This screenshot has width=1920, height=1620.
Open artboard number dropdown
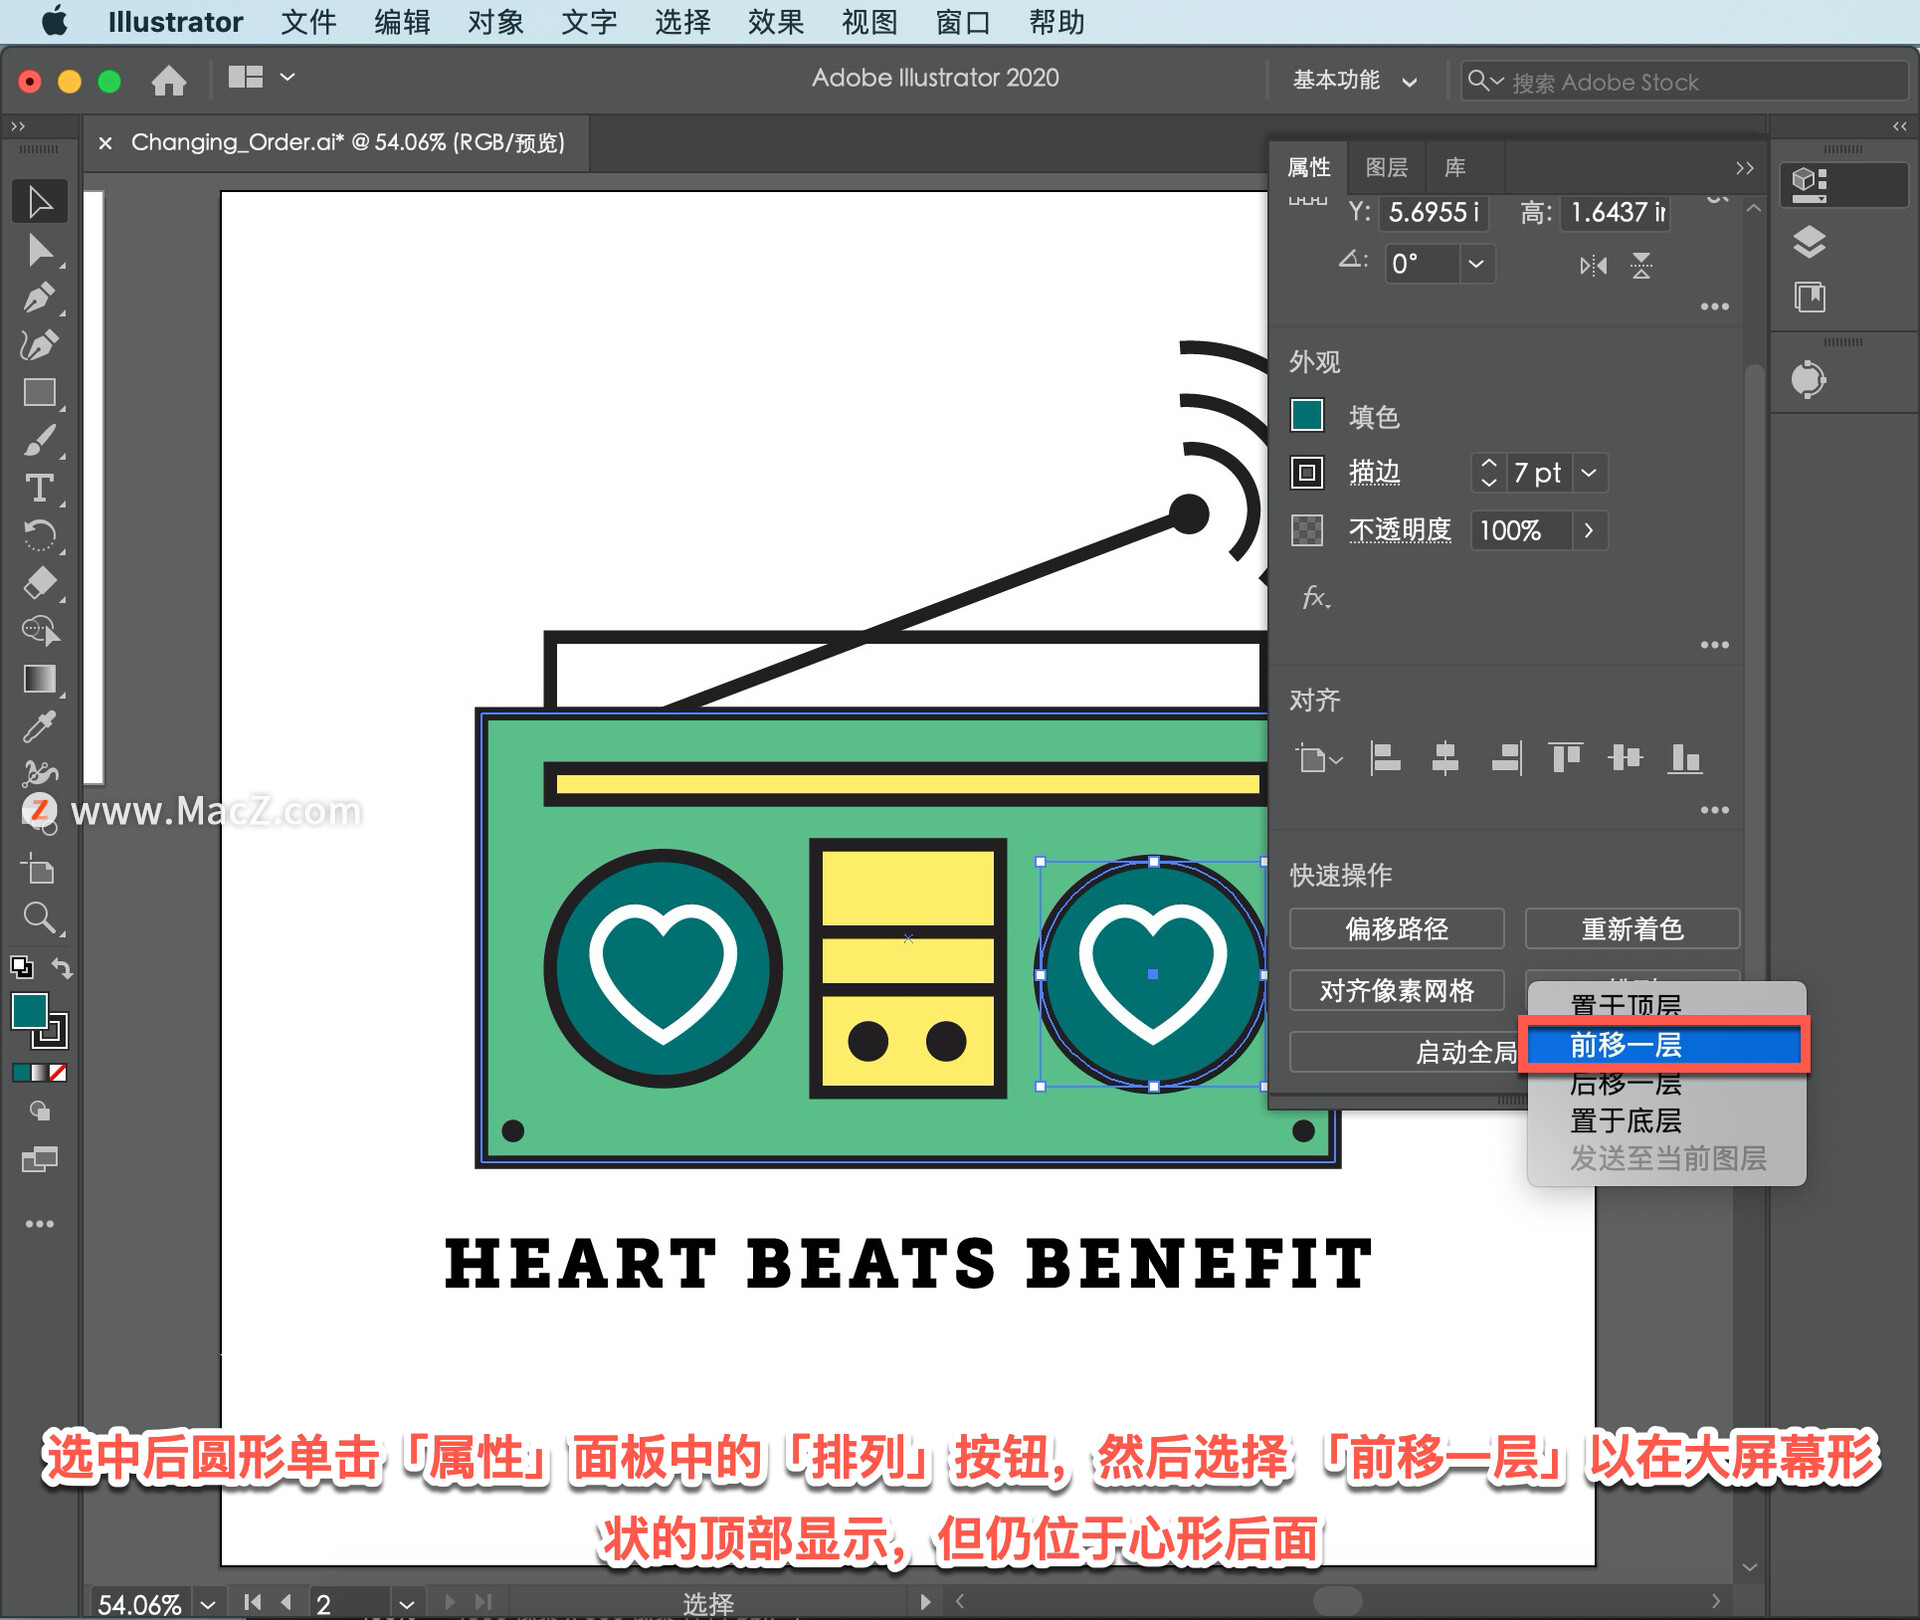pyautogui.click(x=406, y=1603)
